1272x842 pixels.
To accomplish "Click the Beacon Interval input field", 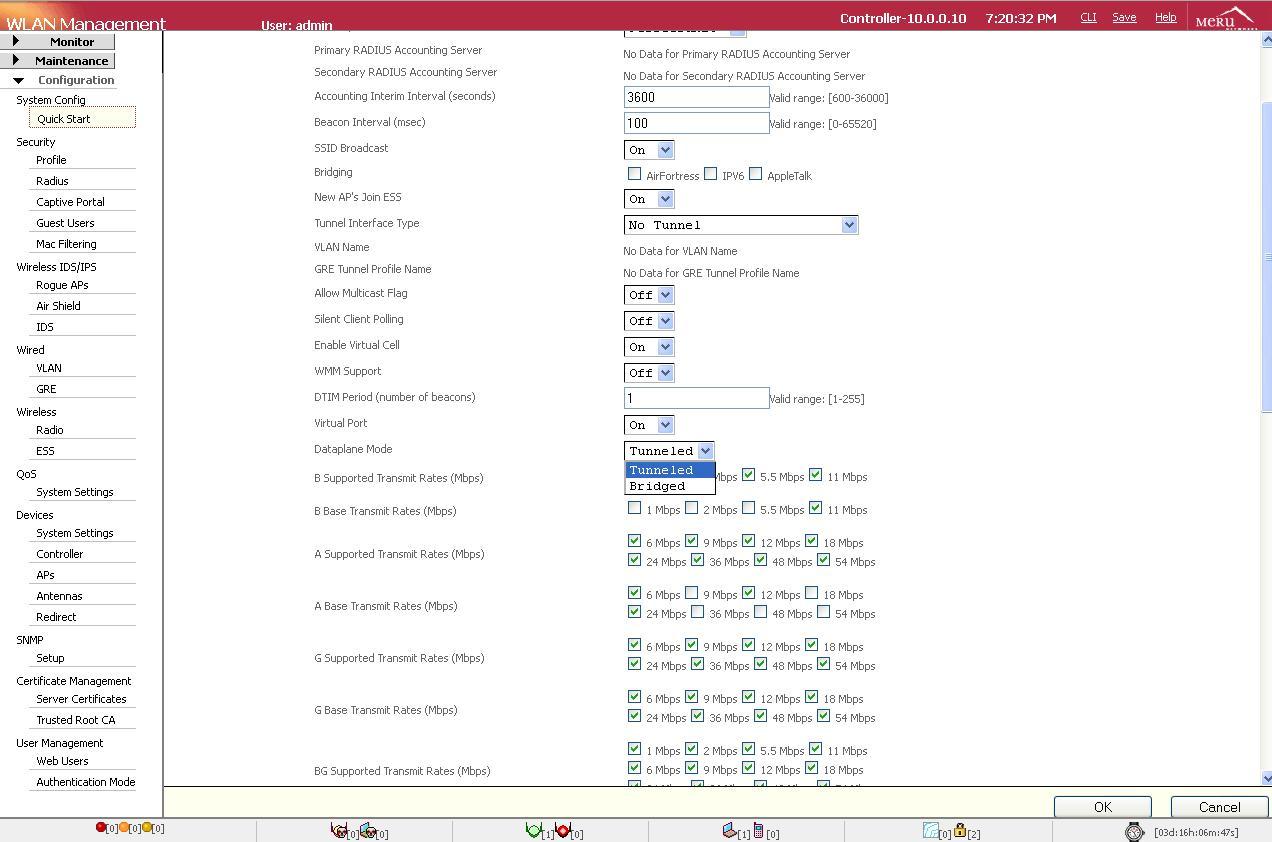I will (x=696, y=123).
